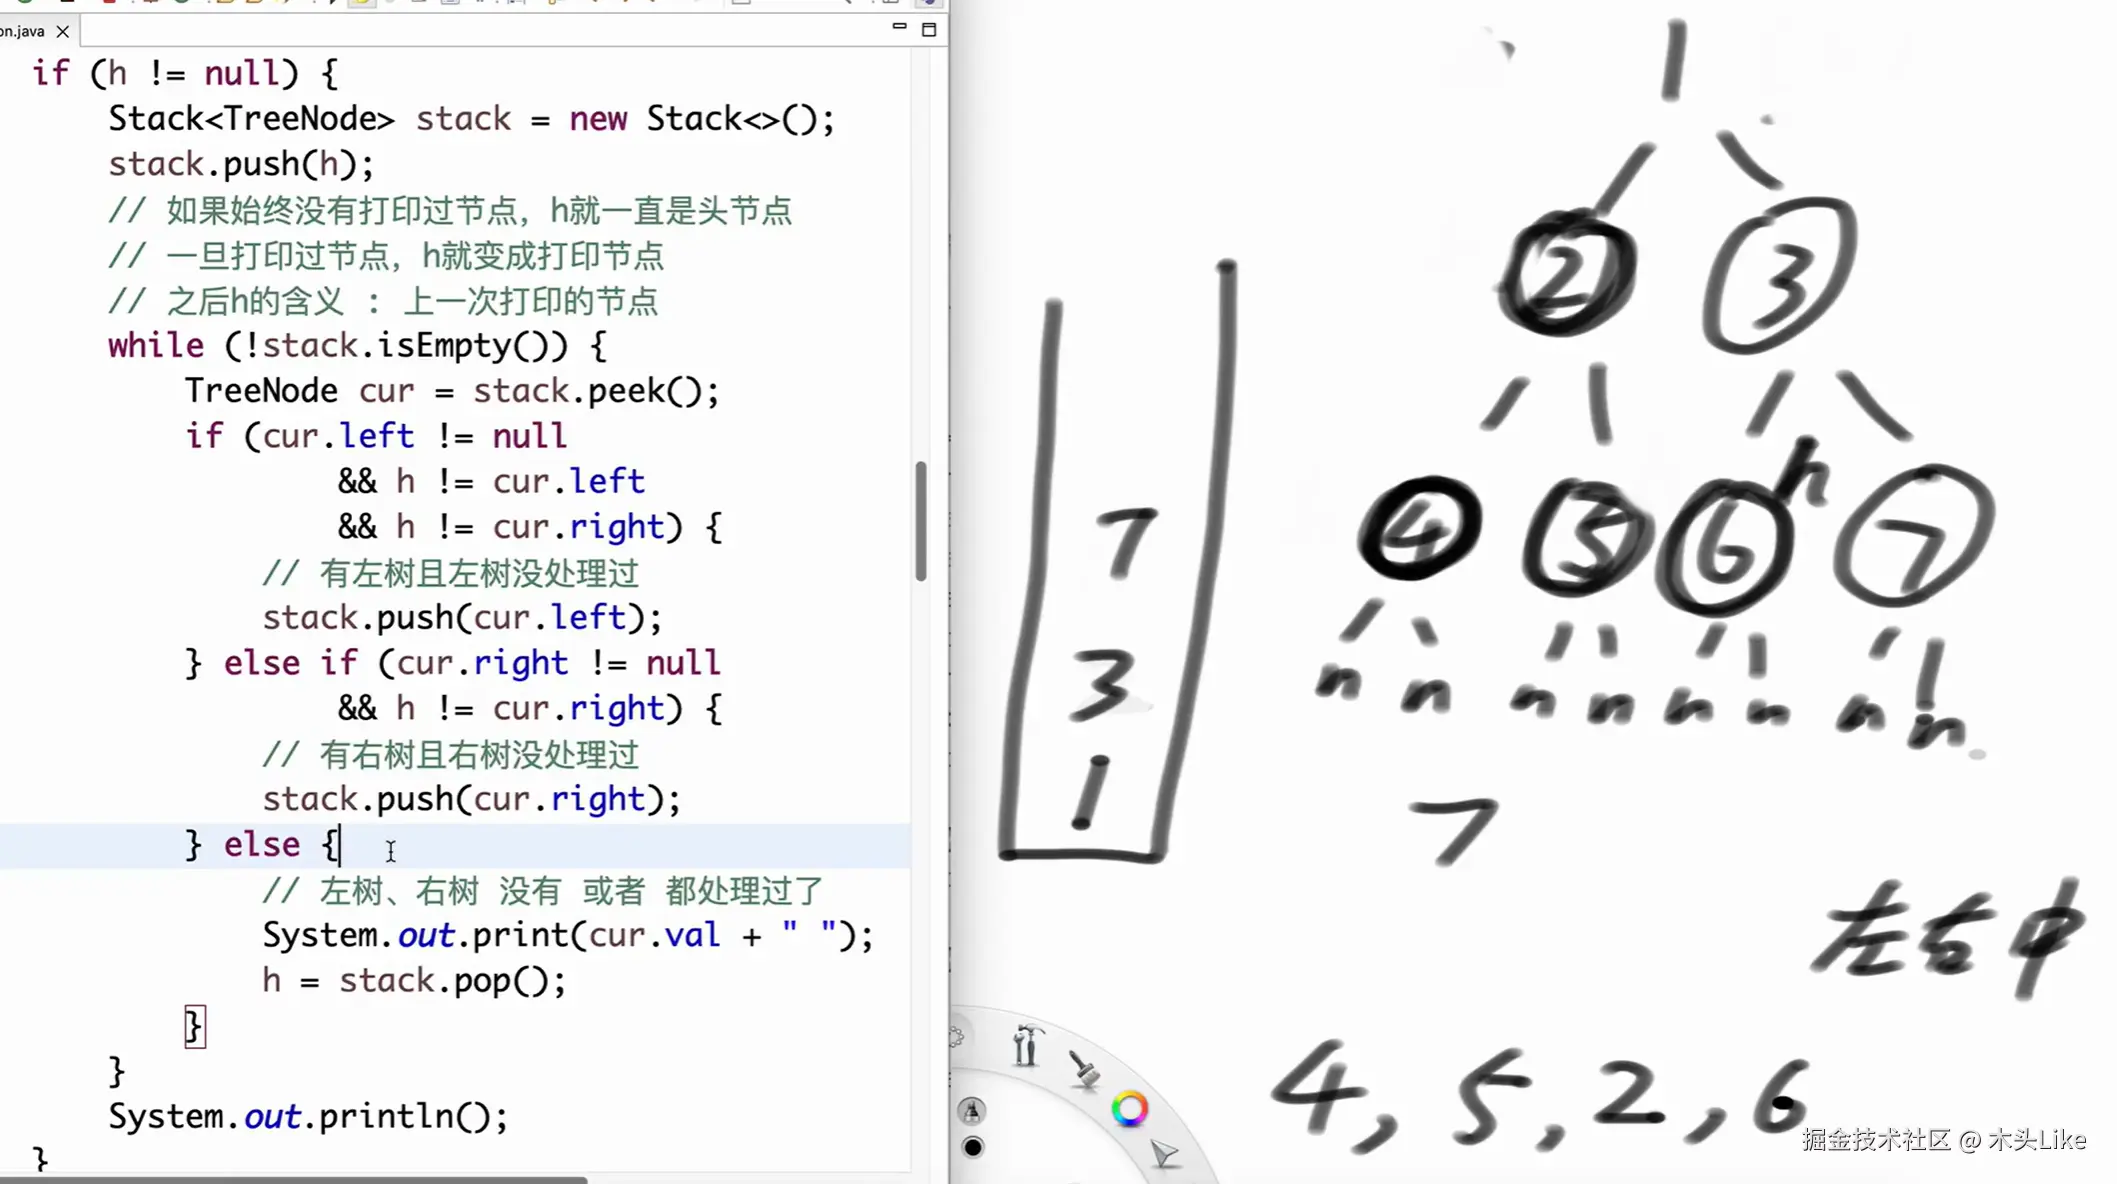The height and width of the screenshot is (1184, 2117).
Task: Close the on.java editor tab
Action: 63,31
